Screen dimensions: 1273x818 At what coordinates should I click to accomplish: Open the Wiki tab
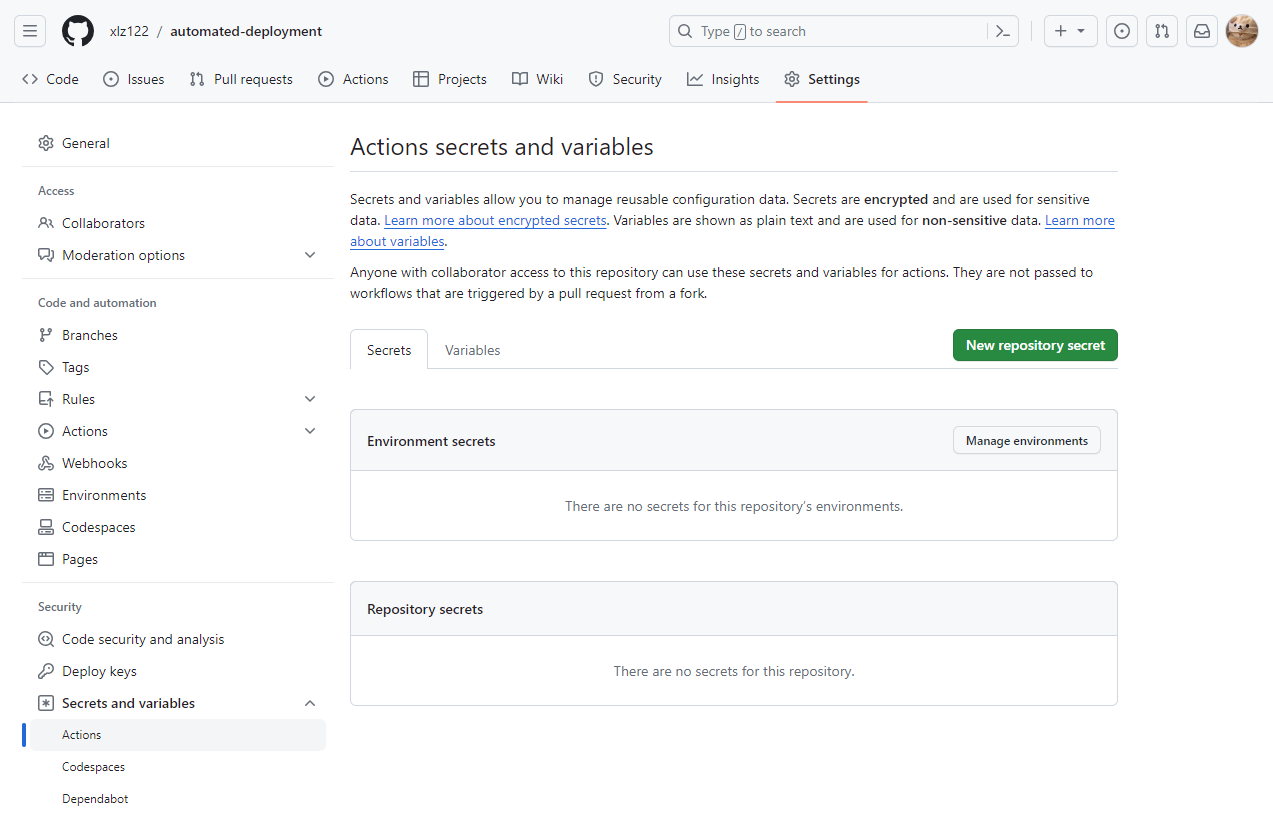coord(537,79)
